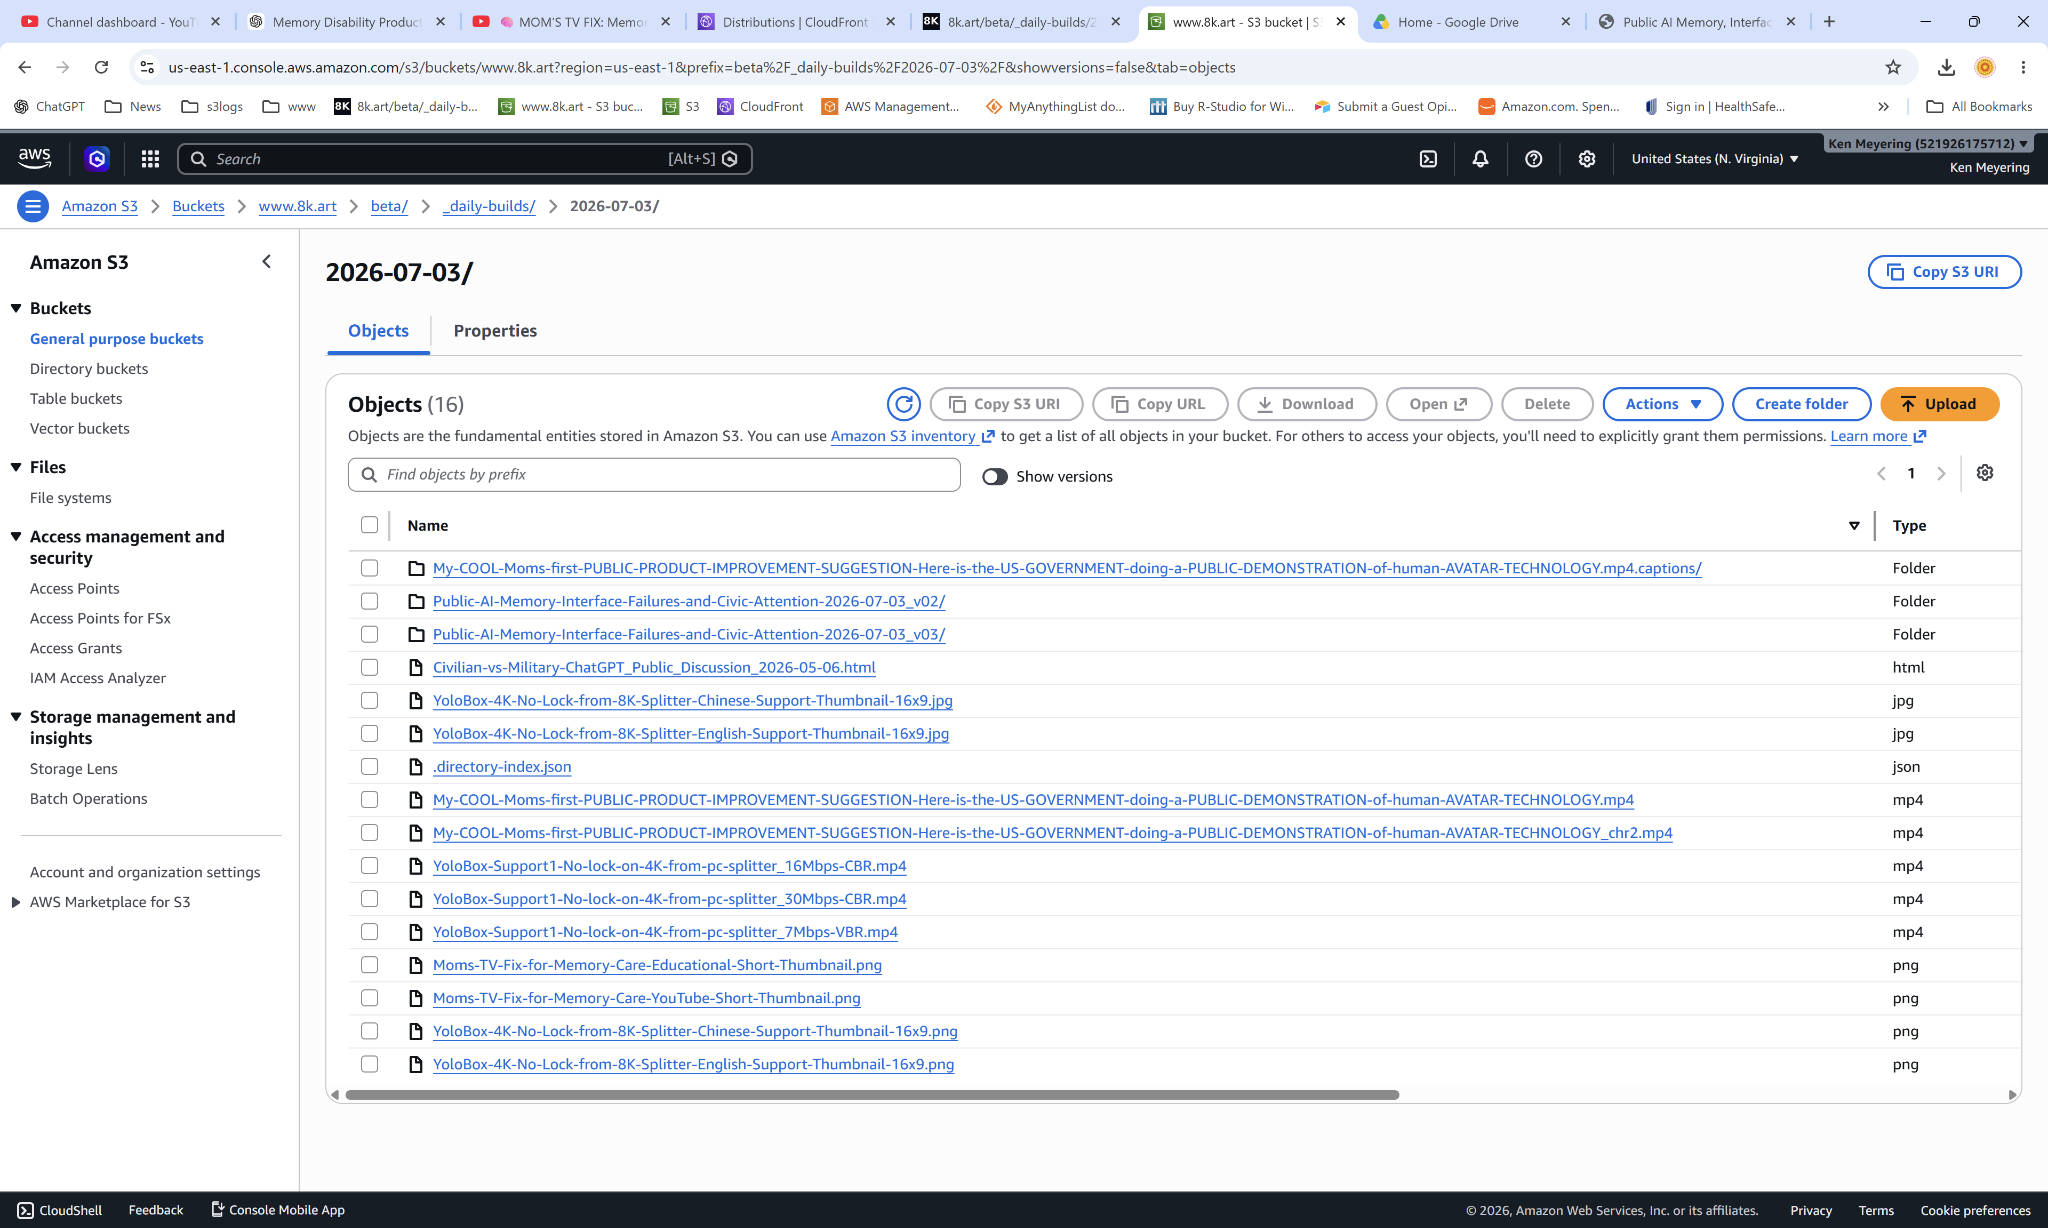The image size is (2048, 1228).
Task: Select the Objects tab
Action: tap(378, 331)
